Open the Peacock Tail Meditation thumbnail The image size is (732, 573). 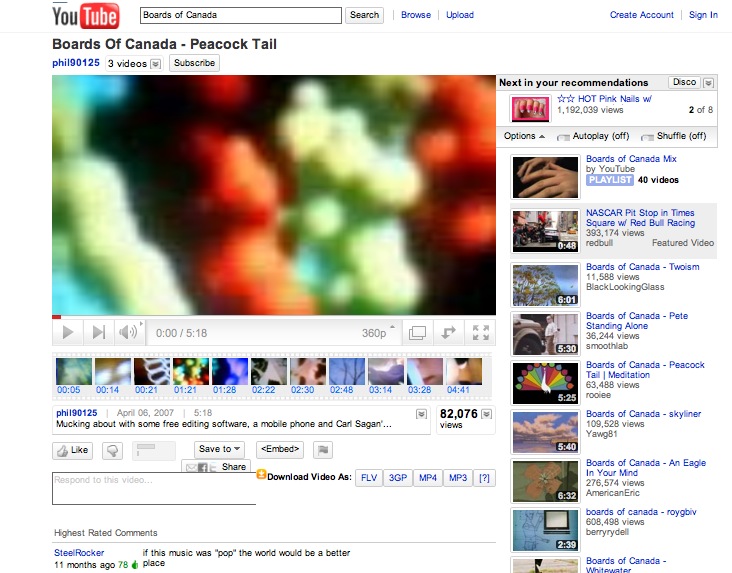click(545, 383)
